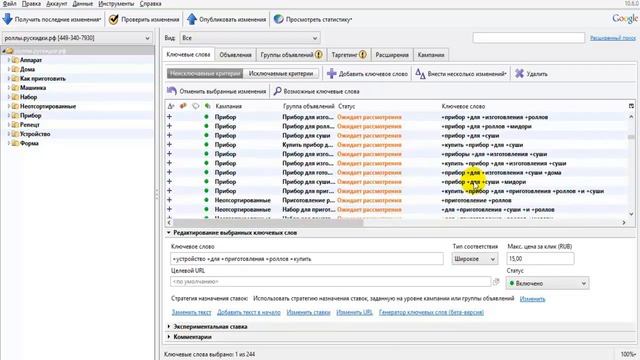
Task: Click the 'Расширенный поиск' link
Action: (613, 38)
